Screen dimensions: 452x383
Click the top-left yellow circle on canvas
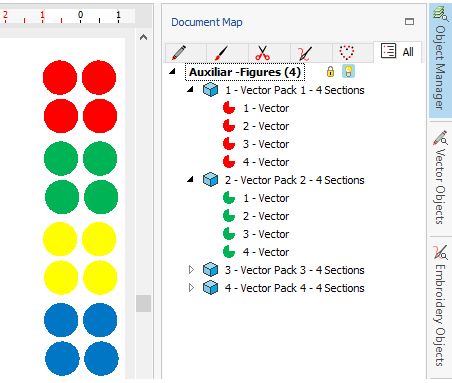pyautogui.click(x=60, y=239)
